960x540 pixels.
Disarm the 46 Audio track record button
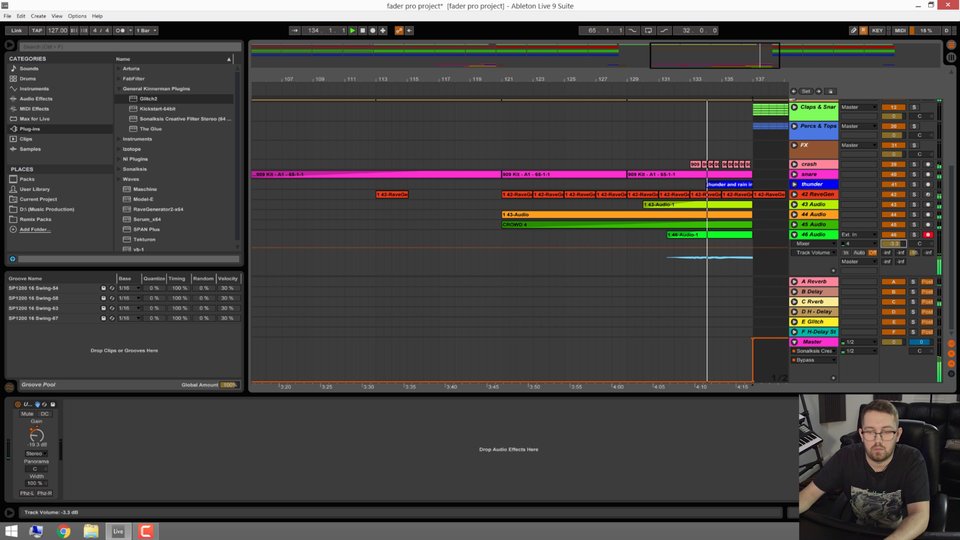pyautogui.click(x=928, y=234)
